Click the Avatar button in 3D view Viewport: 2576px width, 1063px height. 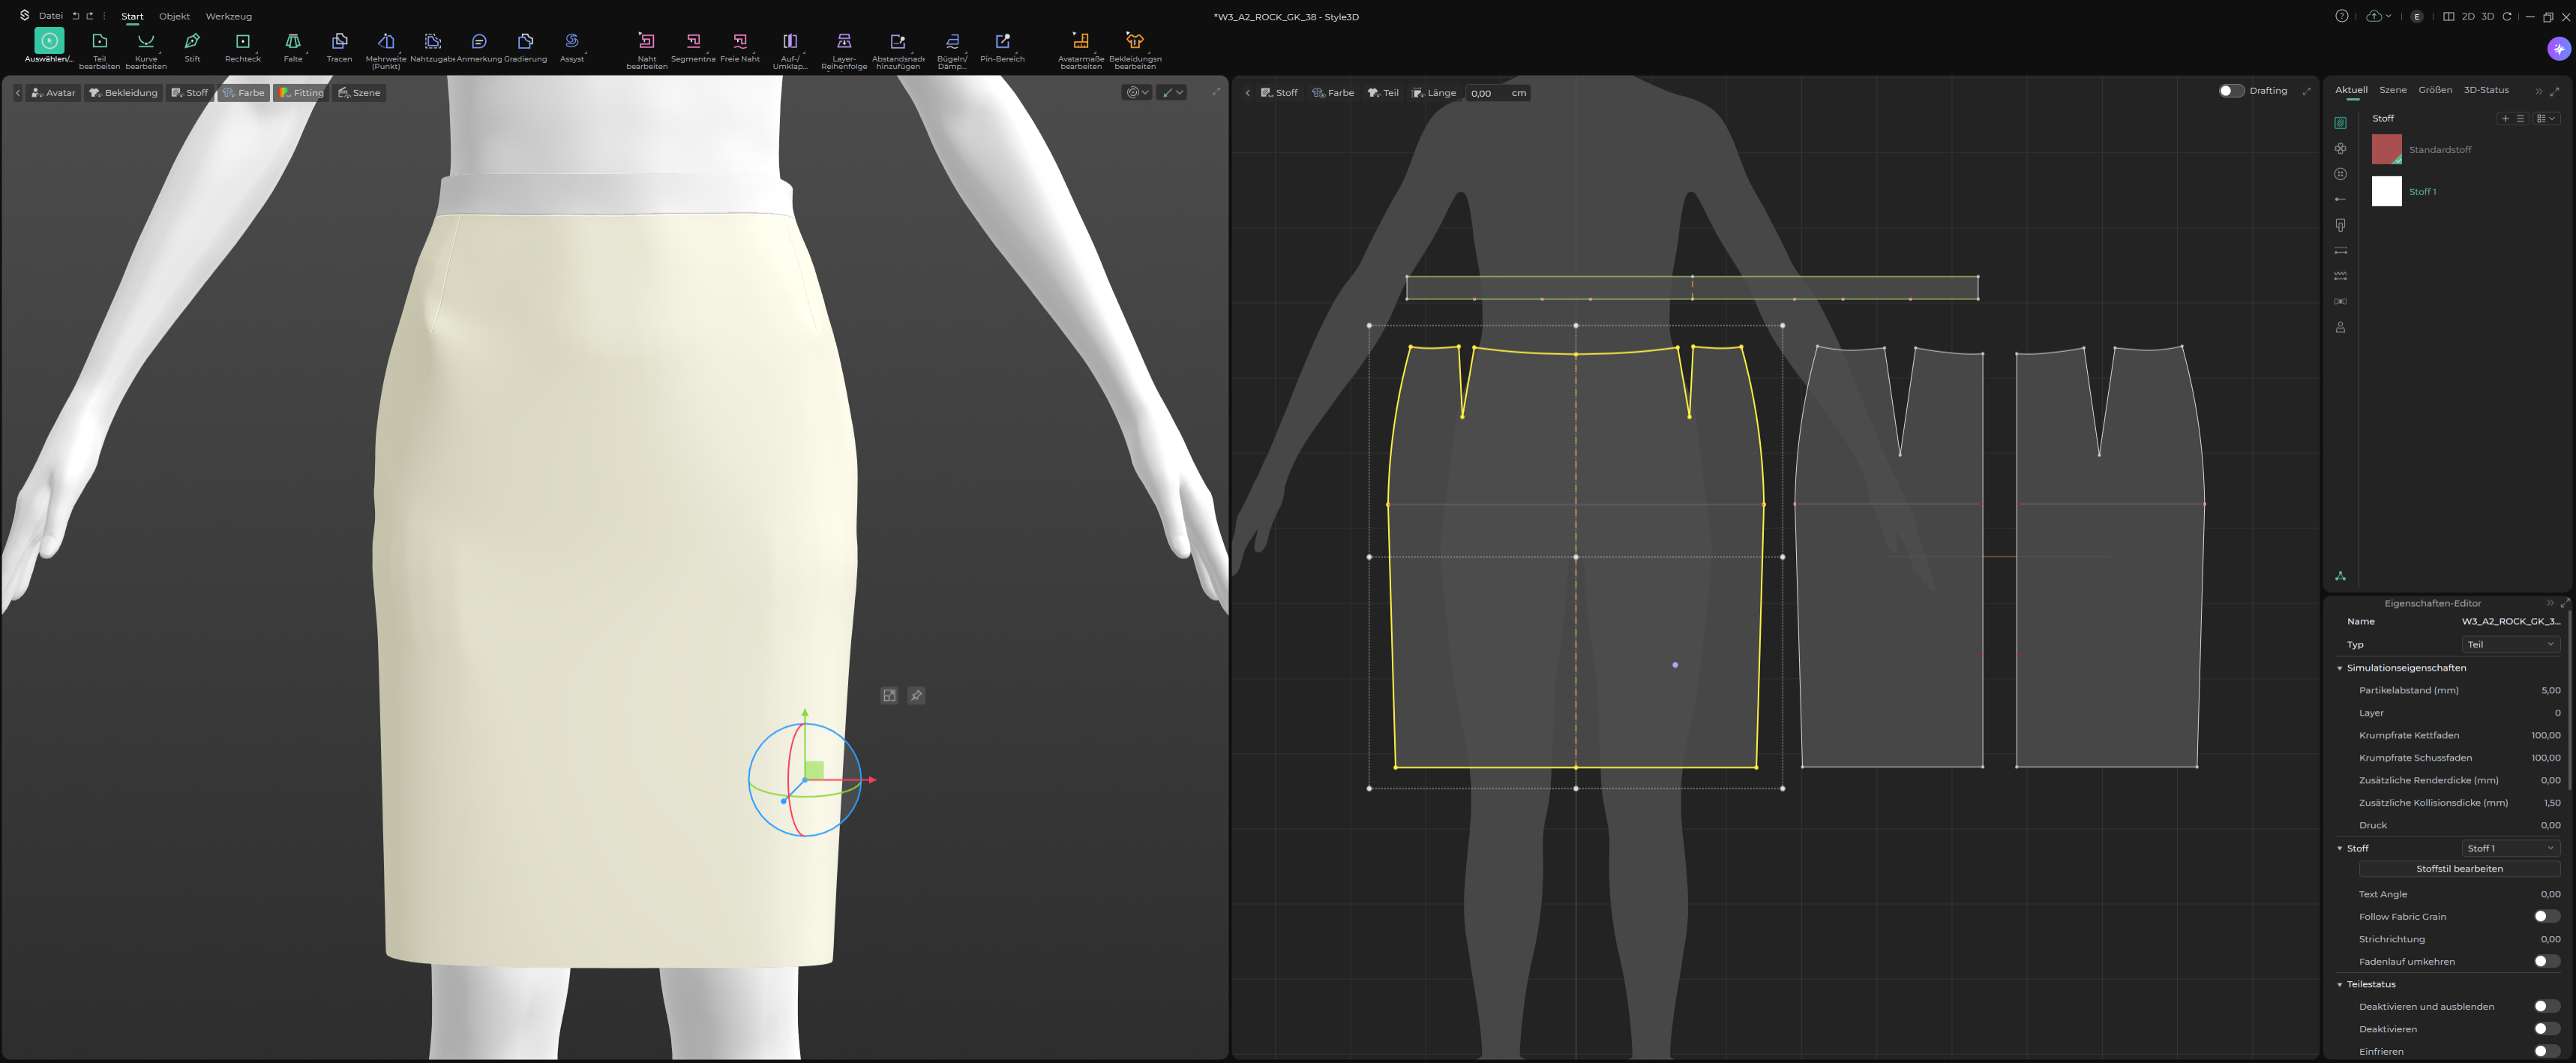[x=53, y=92]
